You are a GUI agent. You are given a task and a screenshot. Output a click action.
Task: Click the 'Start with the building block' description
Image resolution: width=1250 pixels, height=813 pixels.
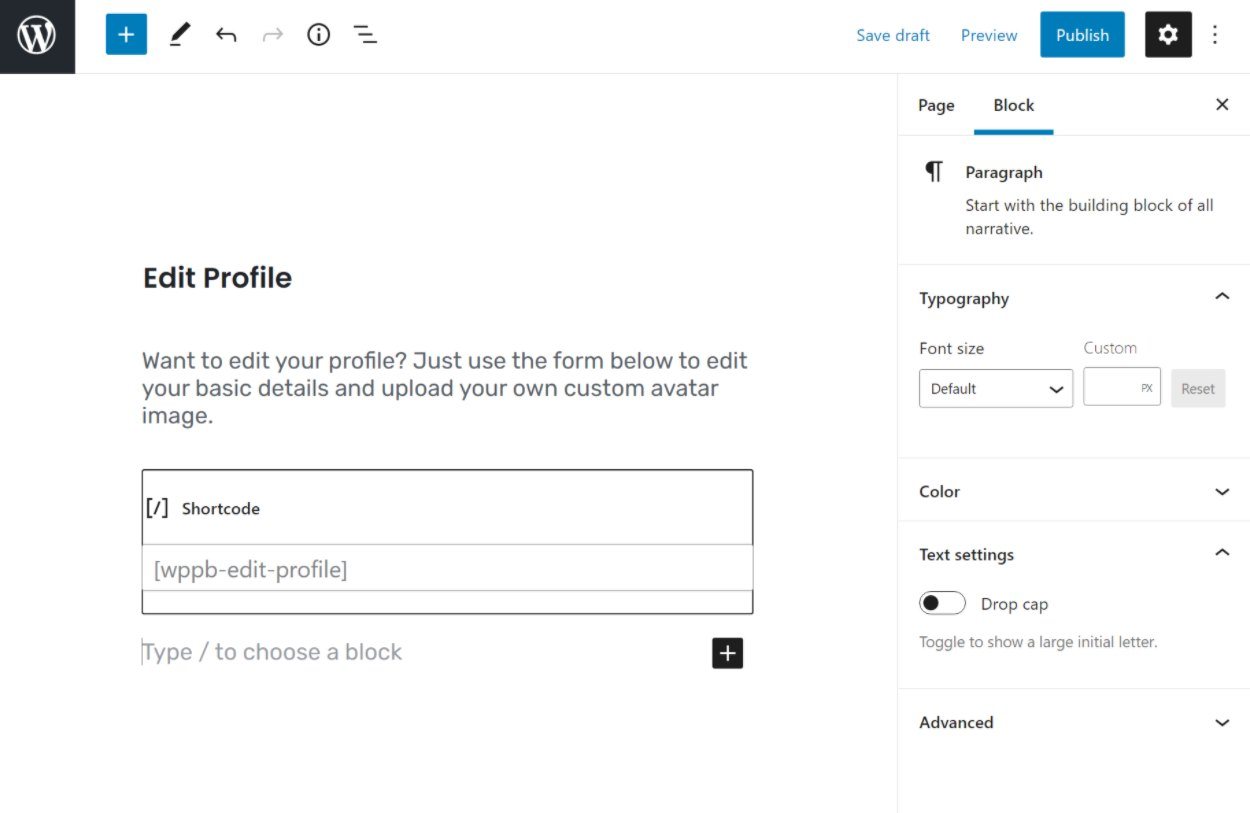point(1089,216)
